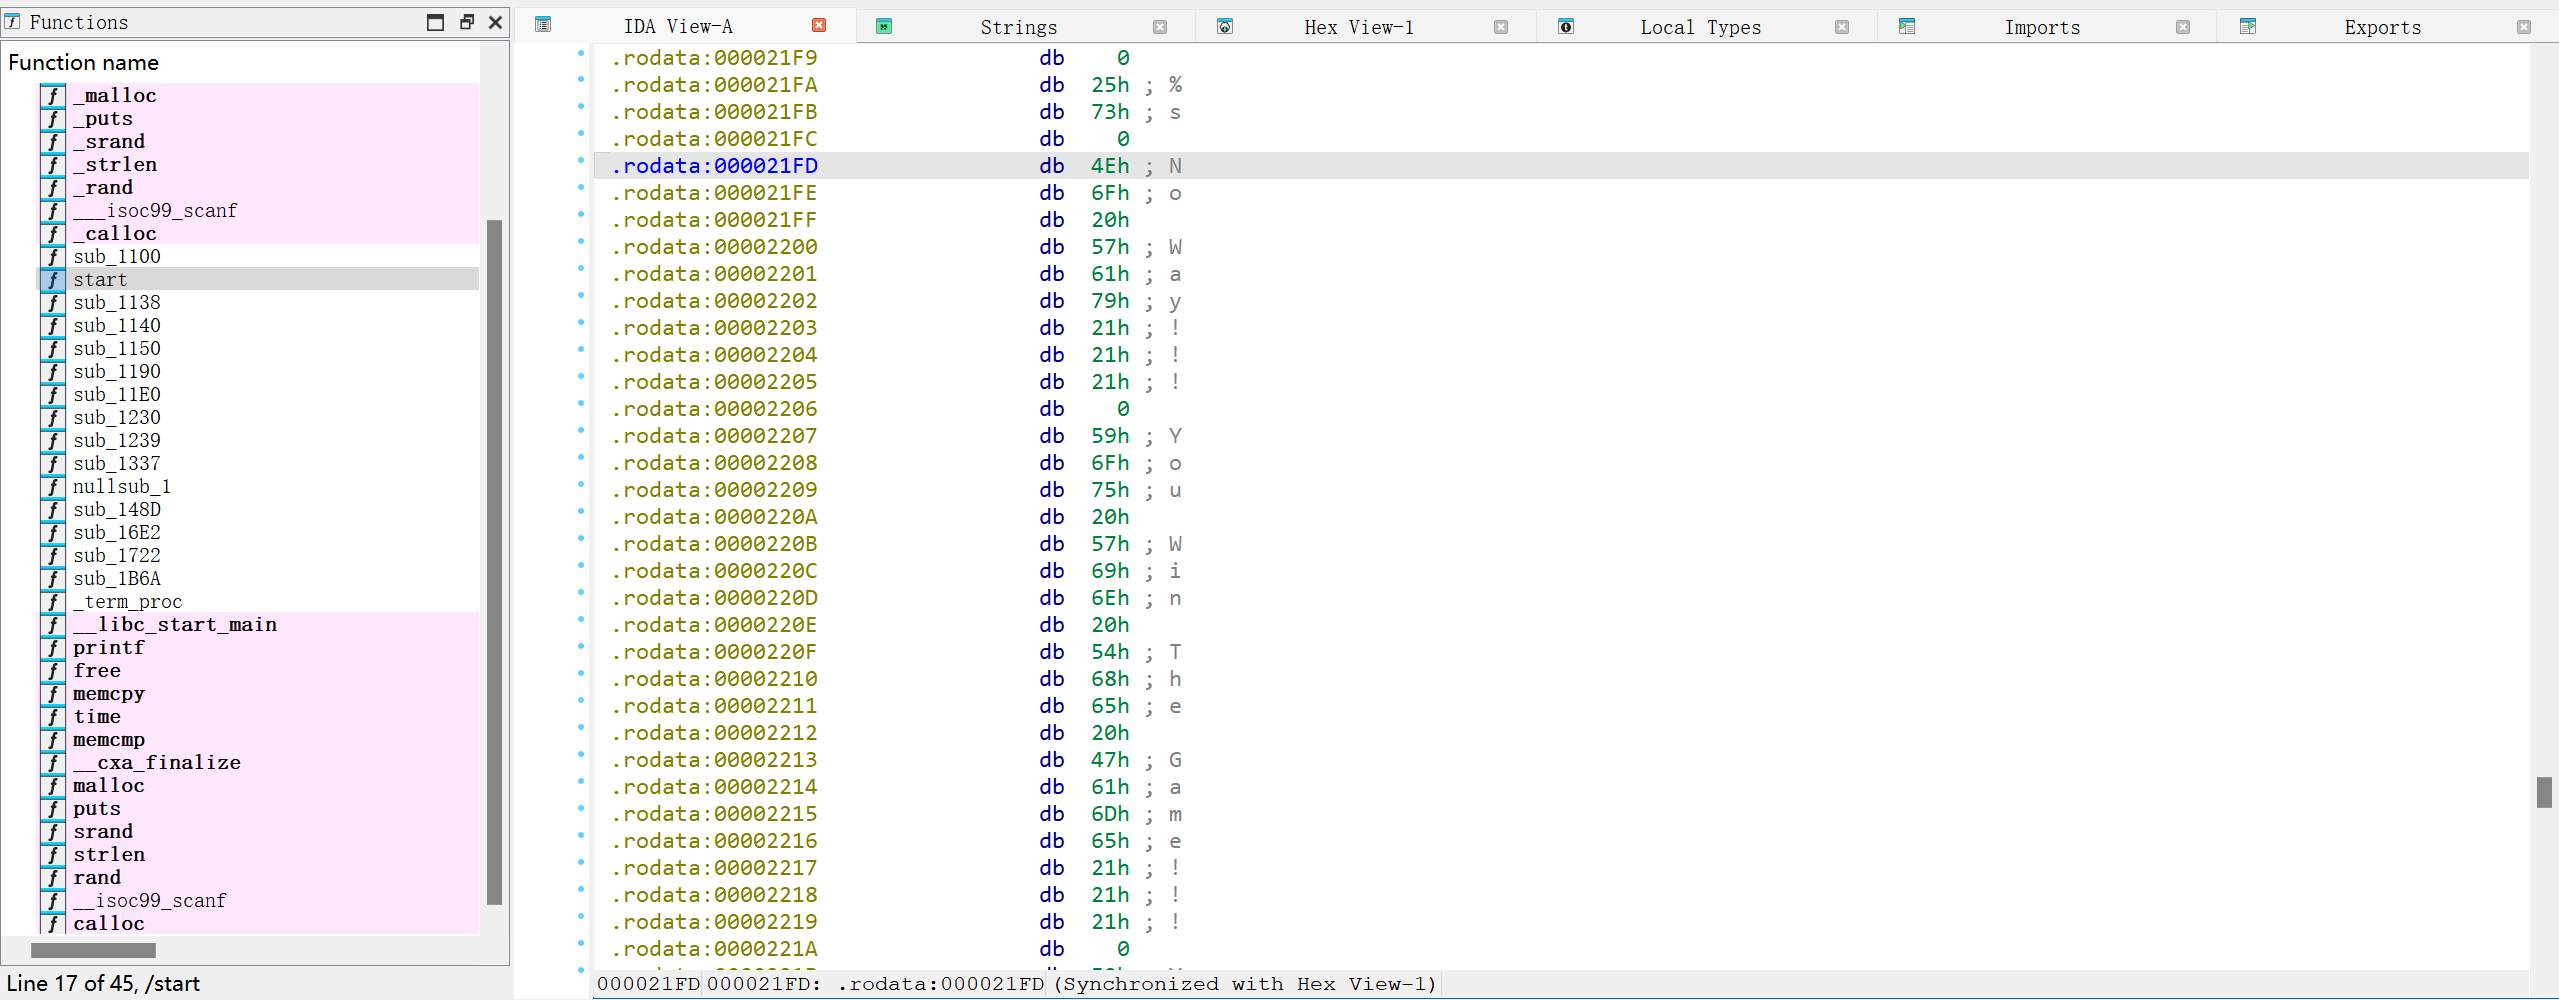This screenshot has width=2559, height=1000.
Task: Click address .rodata:00002207 in disassembly
Action: pyautogui.click(x=714, y=436)
